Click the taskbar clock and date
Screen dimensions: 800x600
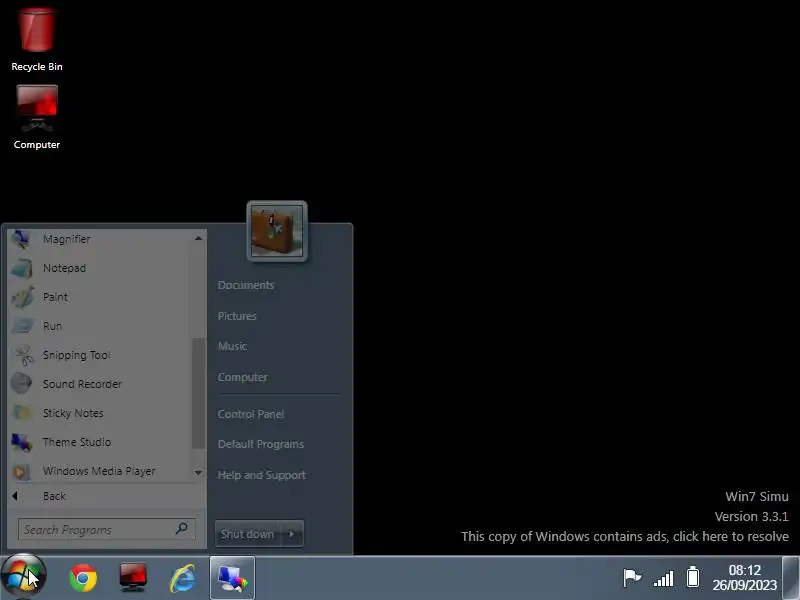(x=744, y=578)
